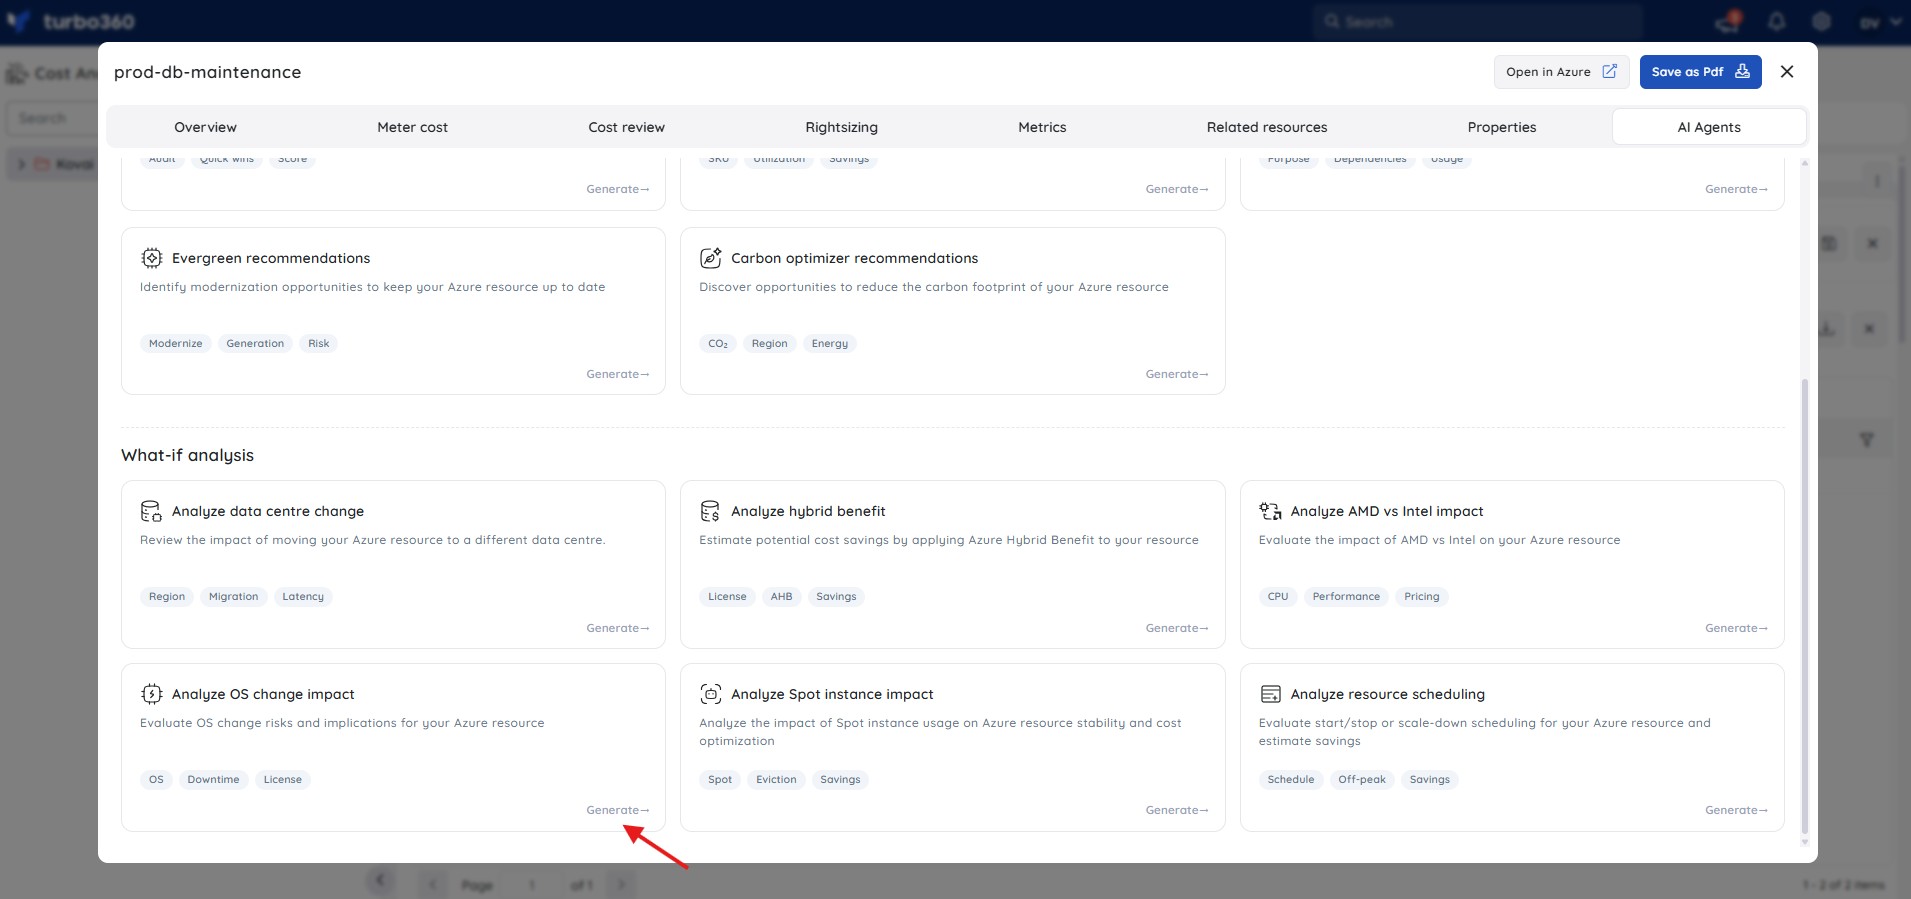
Task: Open the Meter cost tab
Action: point(412,127)
